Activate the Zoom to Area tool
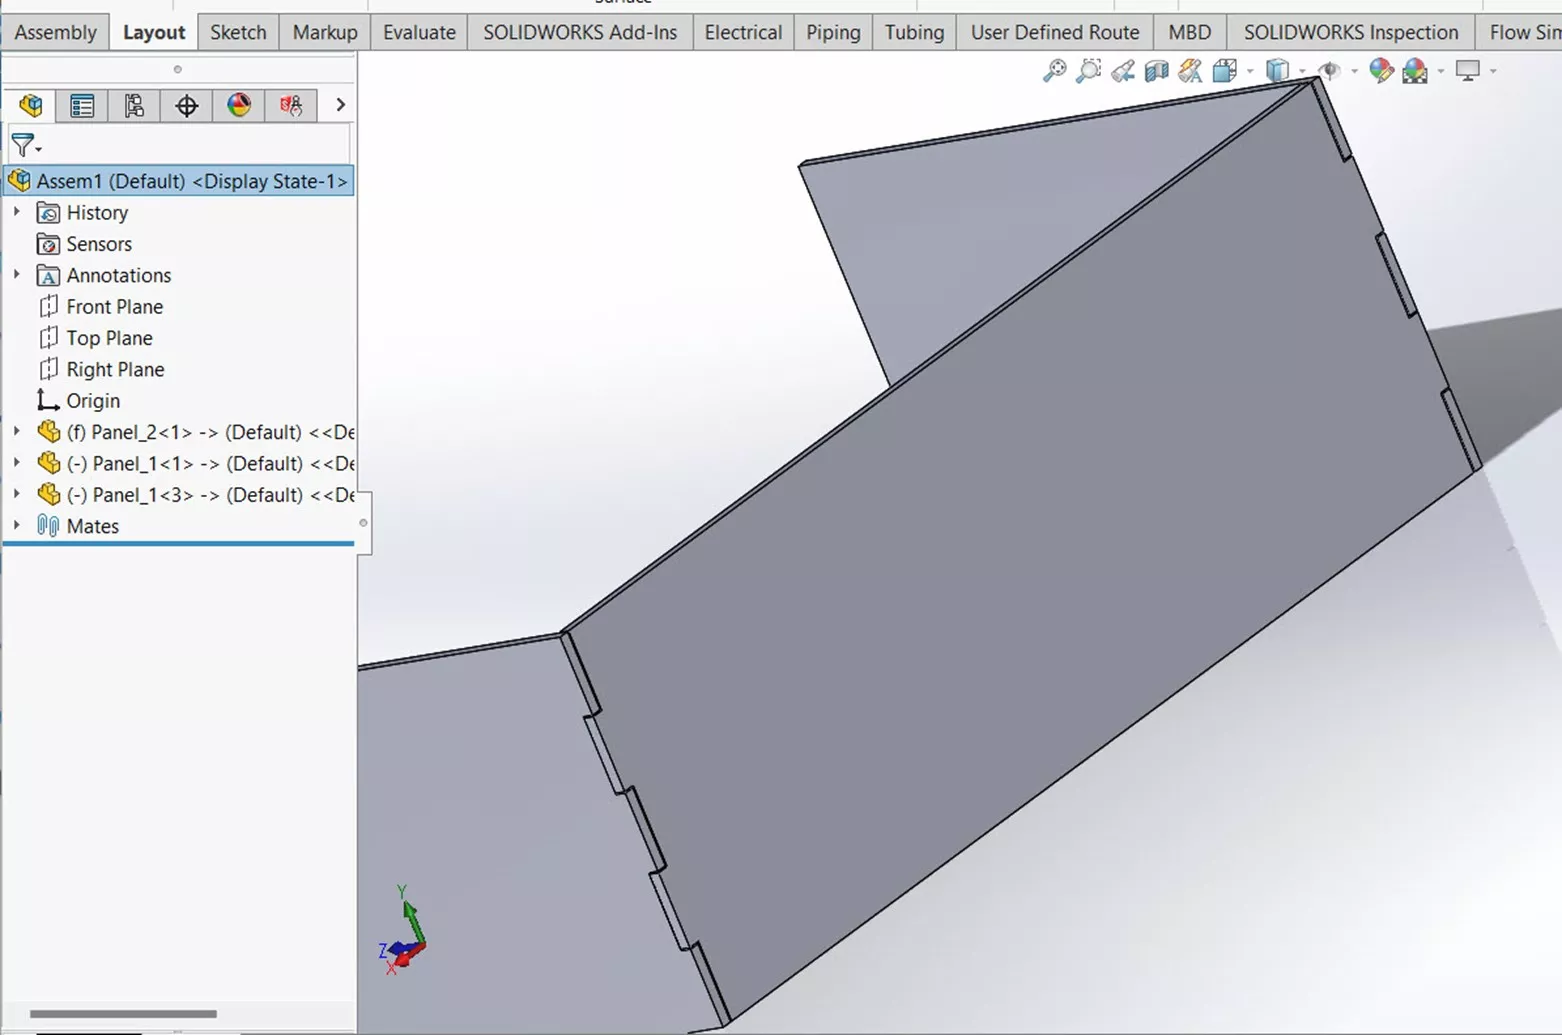 click(1088, 71)
